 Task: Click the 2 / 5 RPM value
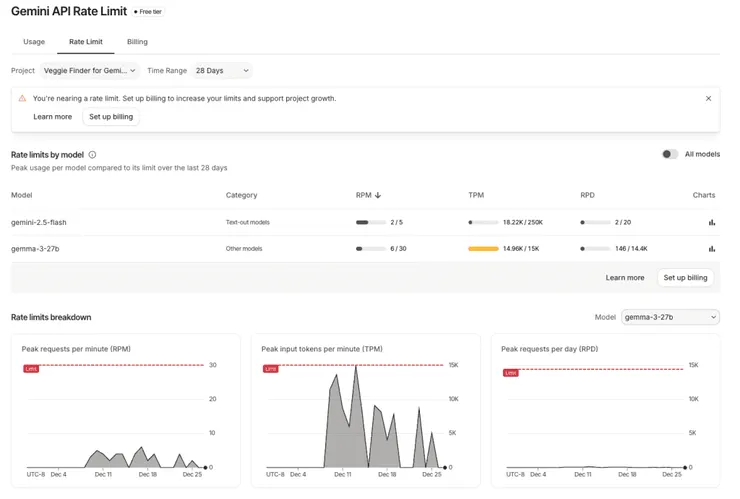coord(396,222)
